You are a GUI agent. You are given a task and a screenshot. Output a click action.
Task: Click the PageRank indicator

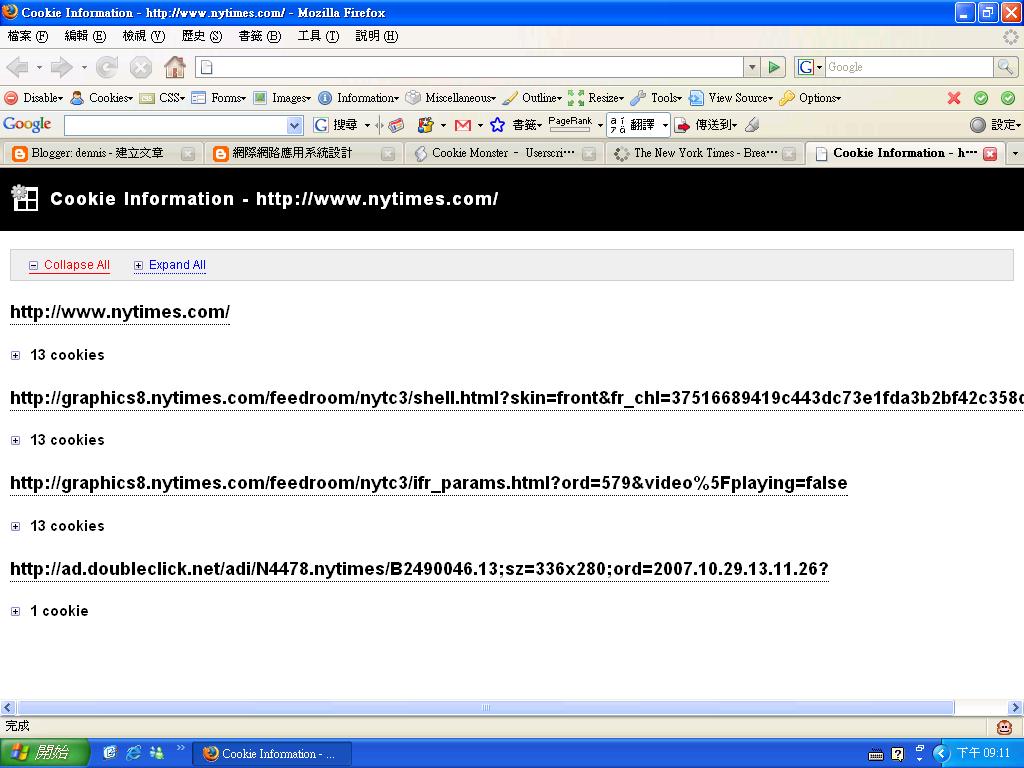point(570,123)
